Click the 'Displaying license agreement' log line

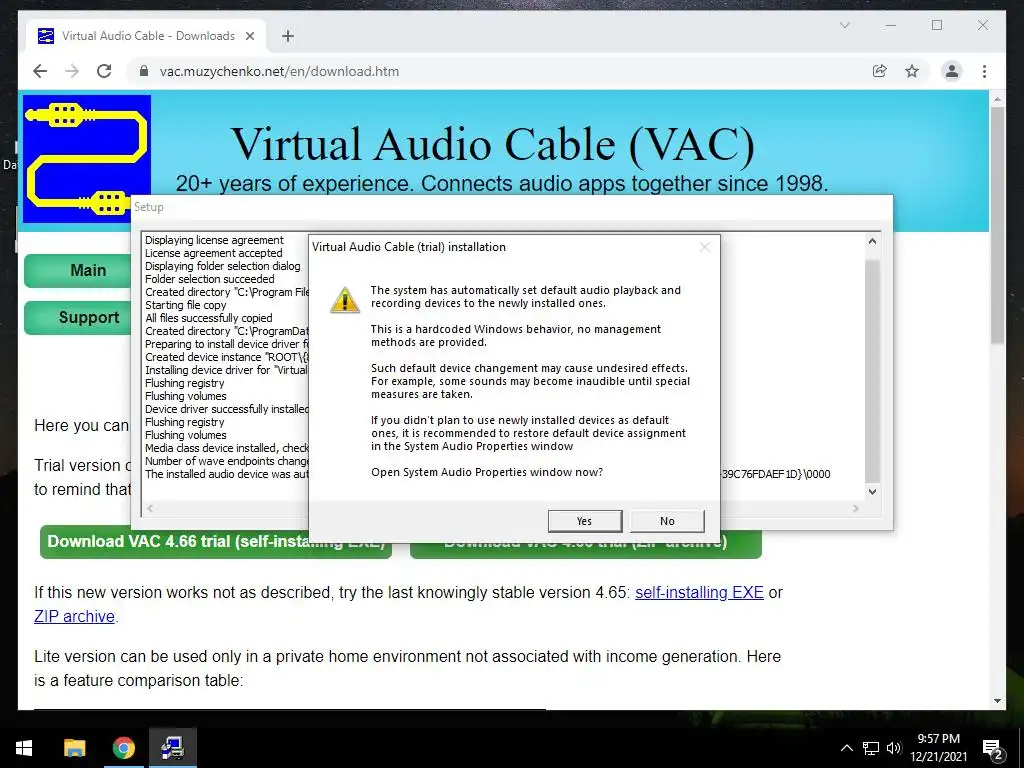click(x=214, y=240)
